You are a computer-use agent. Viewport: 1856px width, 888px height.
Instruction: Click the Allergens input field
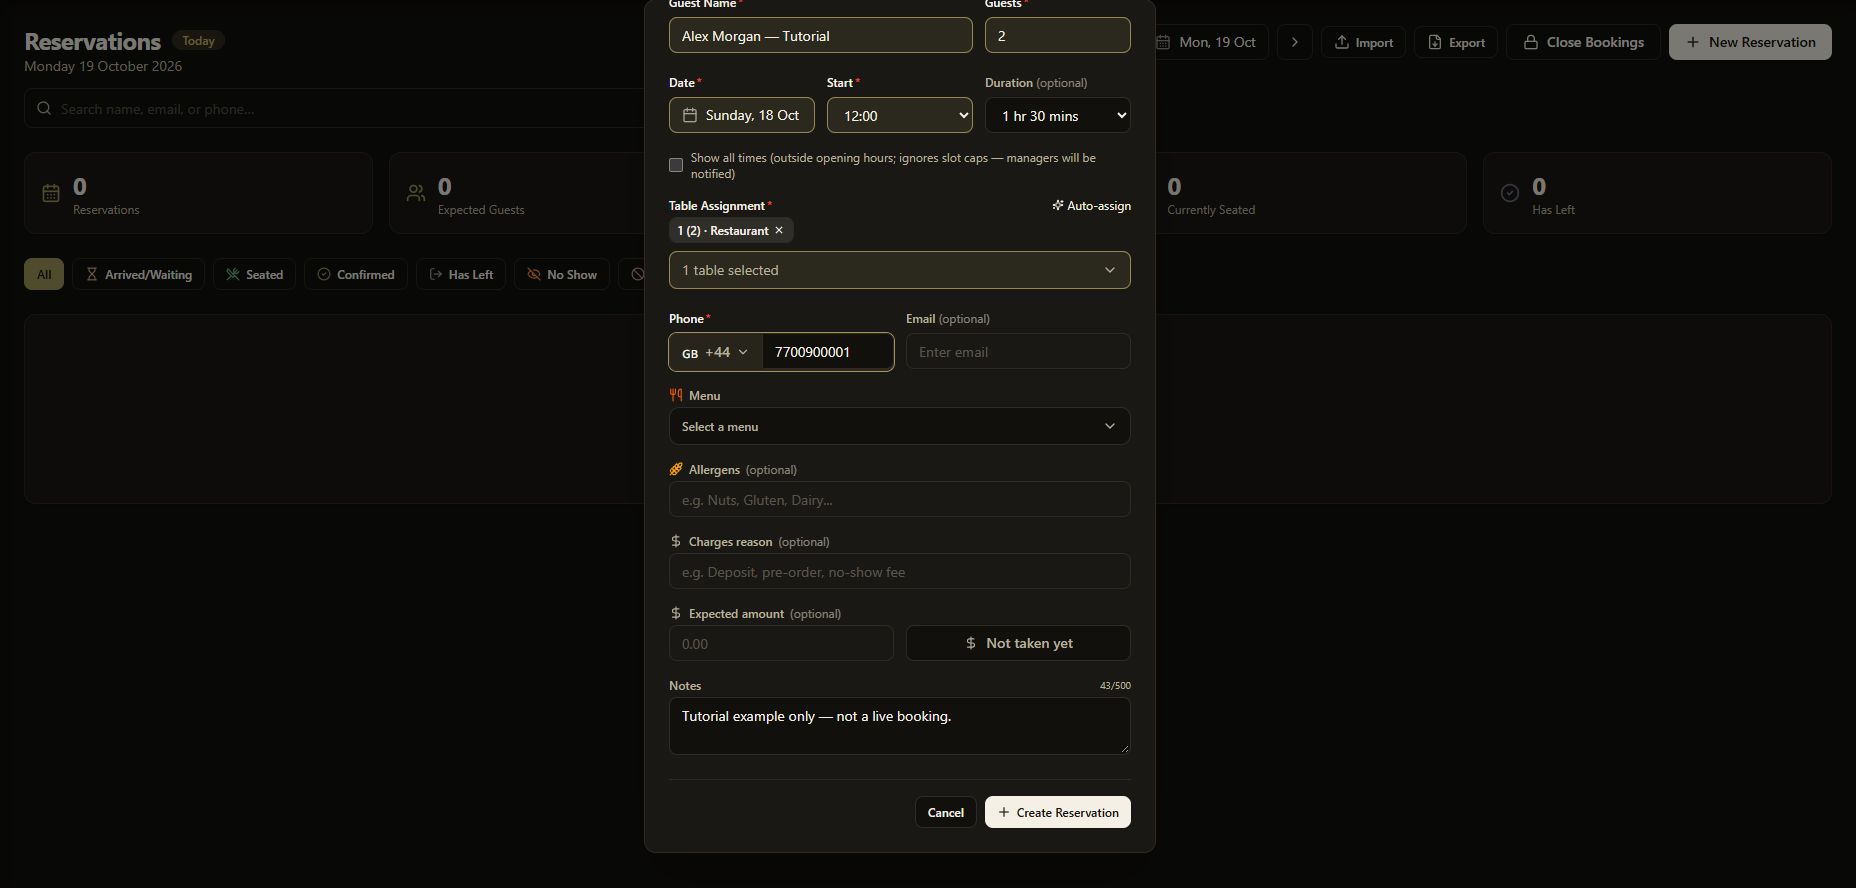[900, 499]
